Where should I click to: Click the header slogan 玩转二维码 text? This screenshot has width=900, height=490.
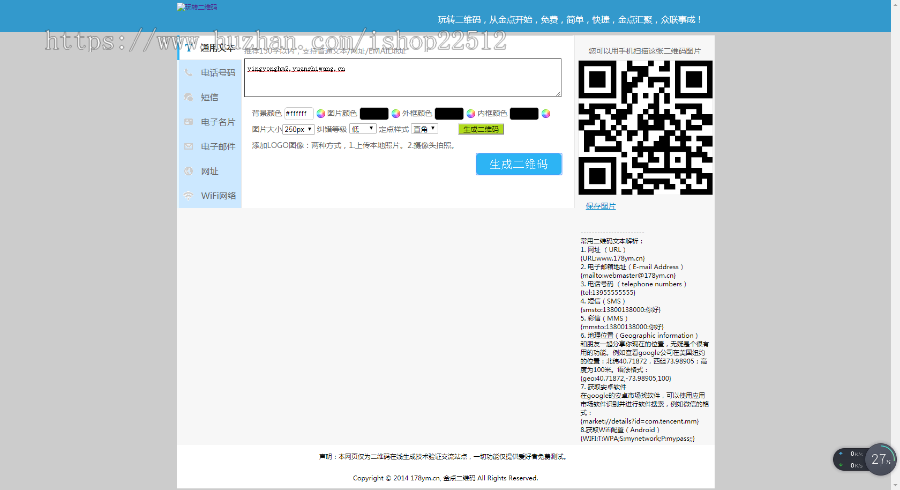click(x=569, y=20)
